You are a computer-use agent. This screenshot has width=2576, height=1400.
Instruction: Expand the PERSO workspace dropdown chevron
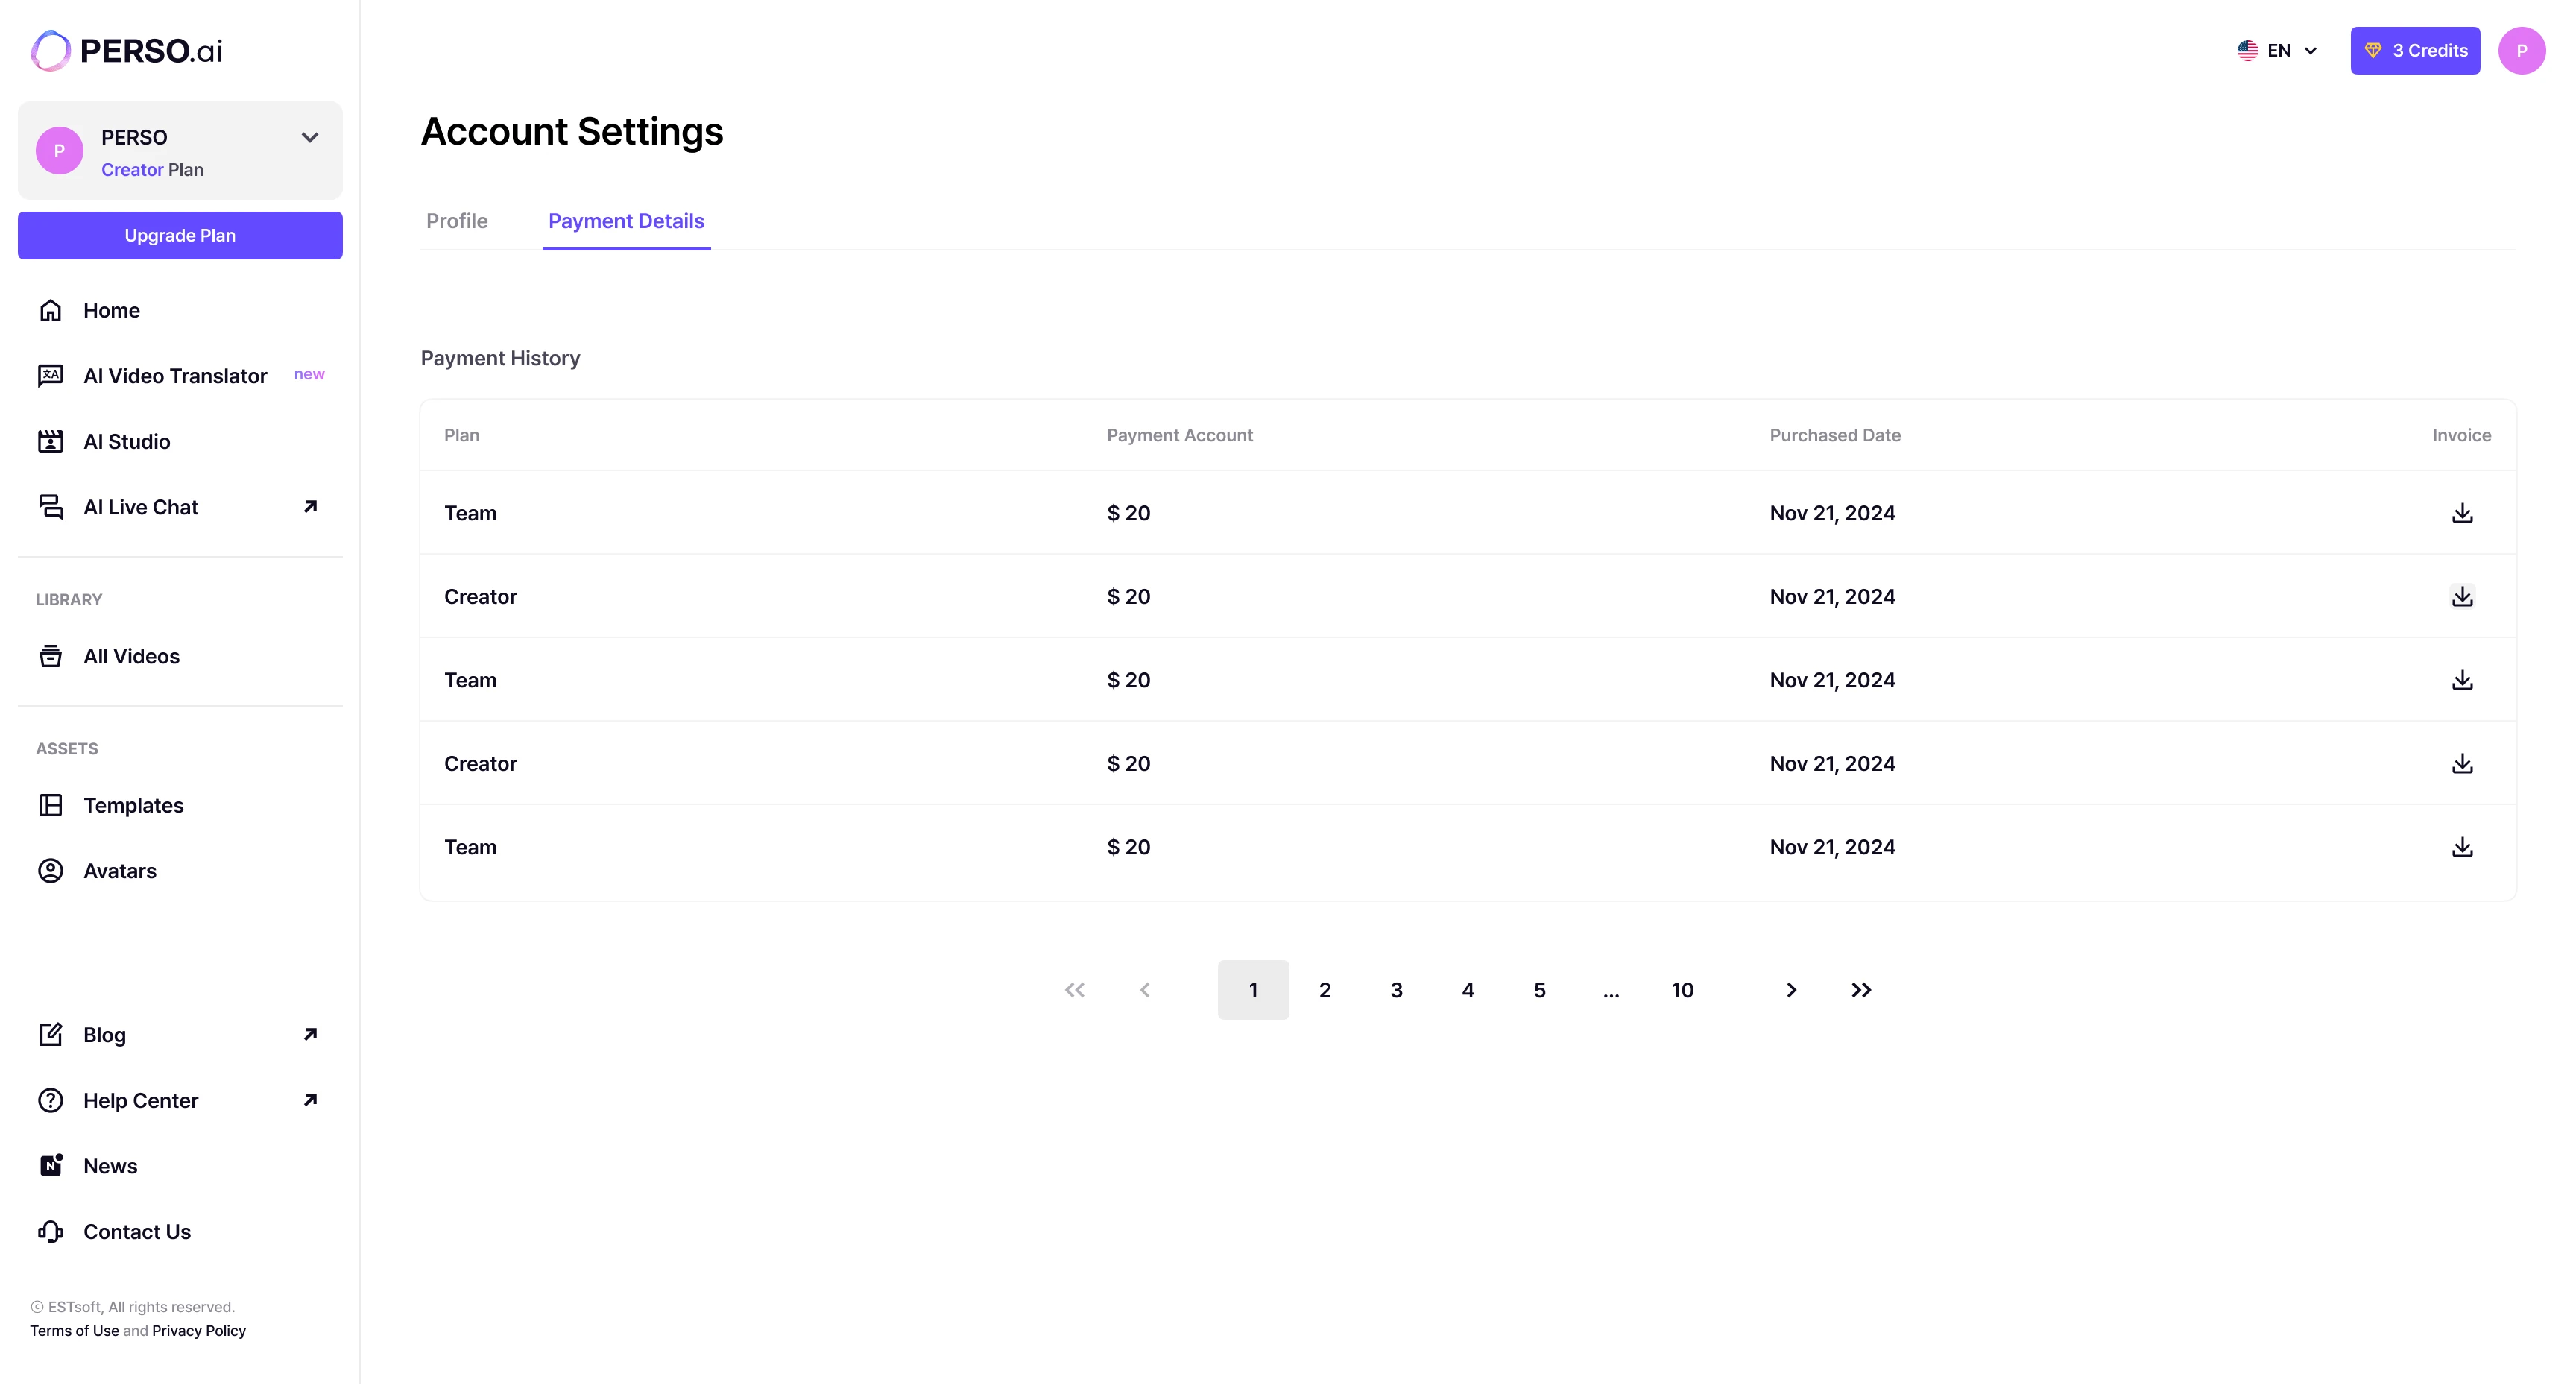pos(310,138)
